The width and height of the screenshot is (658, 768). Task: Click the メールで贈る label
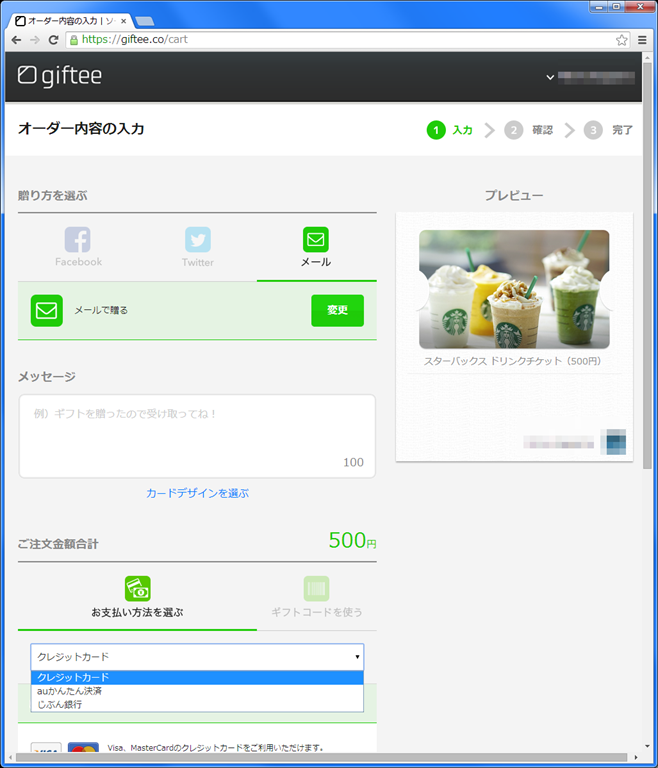click(101, 310)
